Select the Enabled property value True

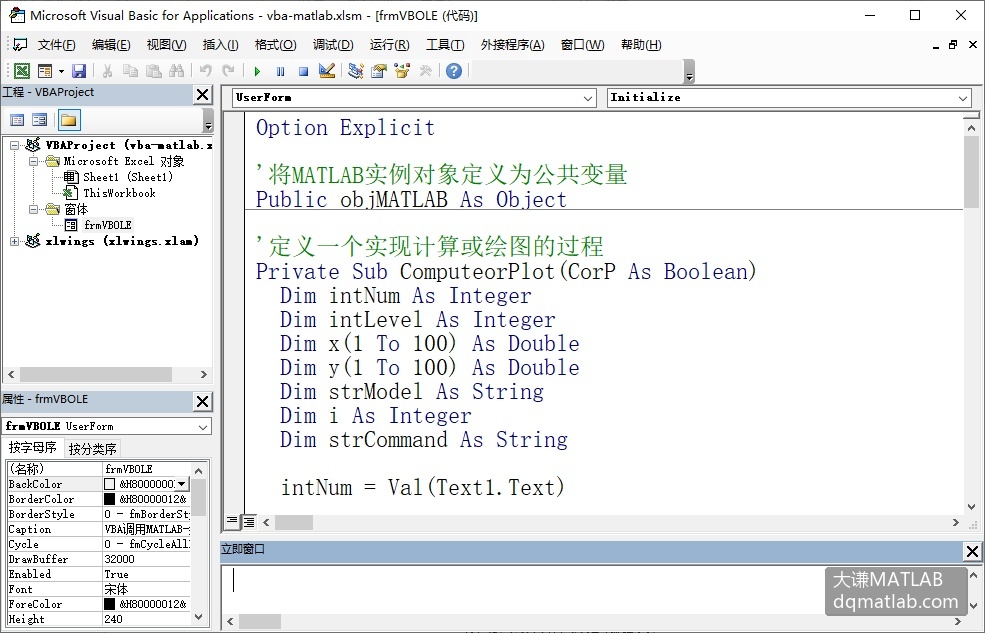point(146,574)
